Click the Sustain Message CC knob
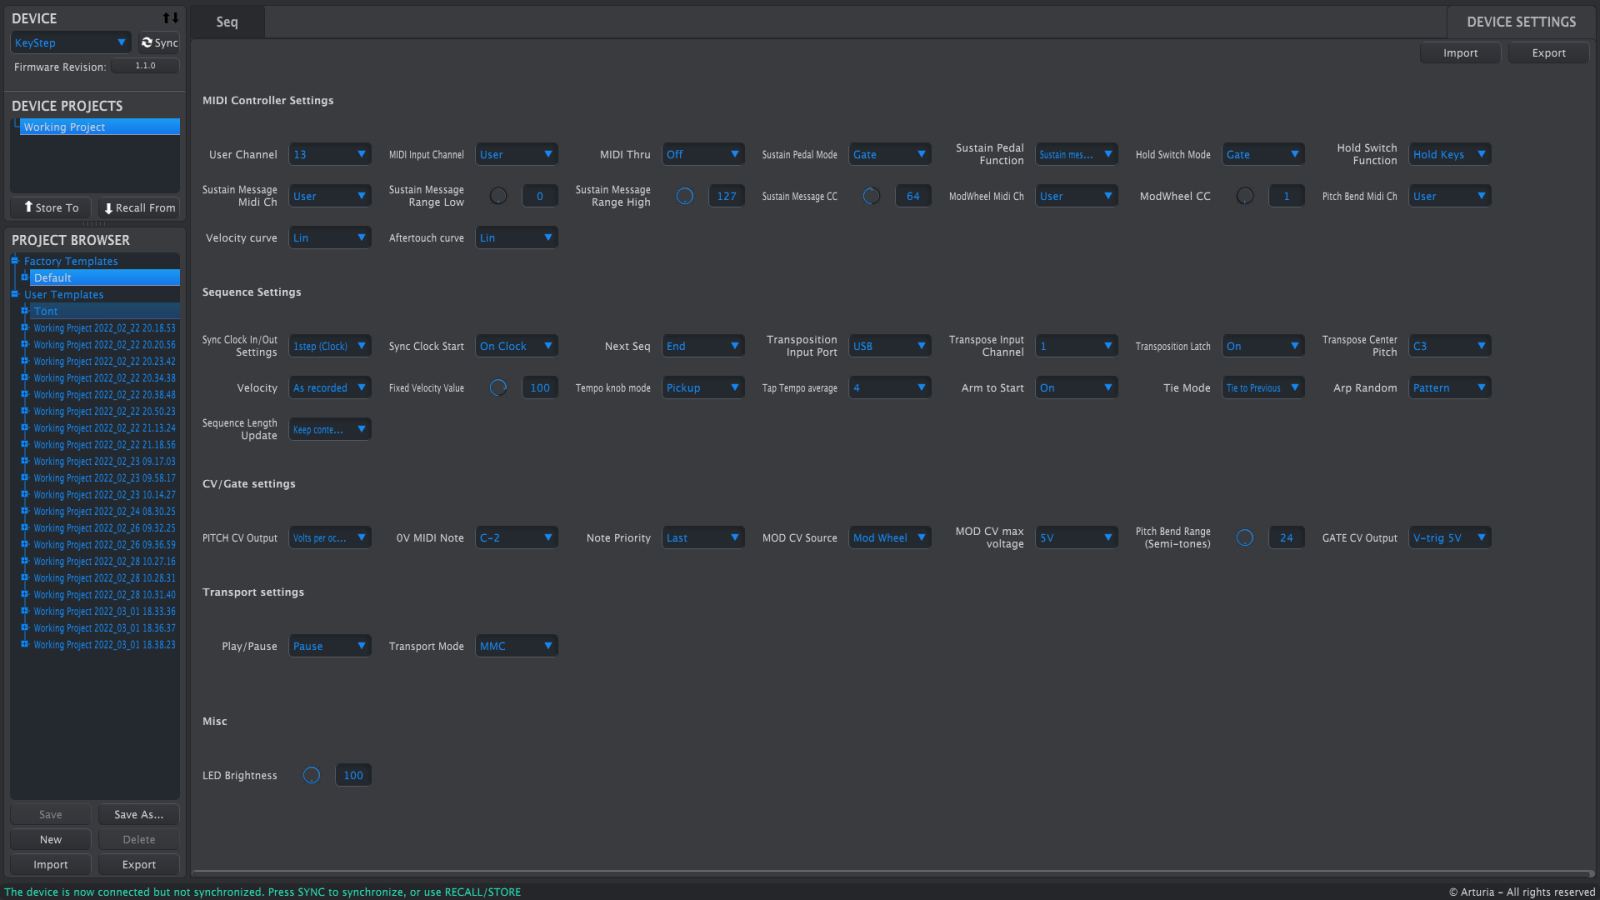This screenshot has height=900, width=1600. tap(871, 196)
